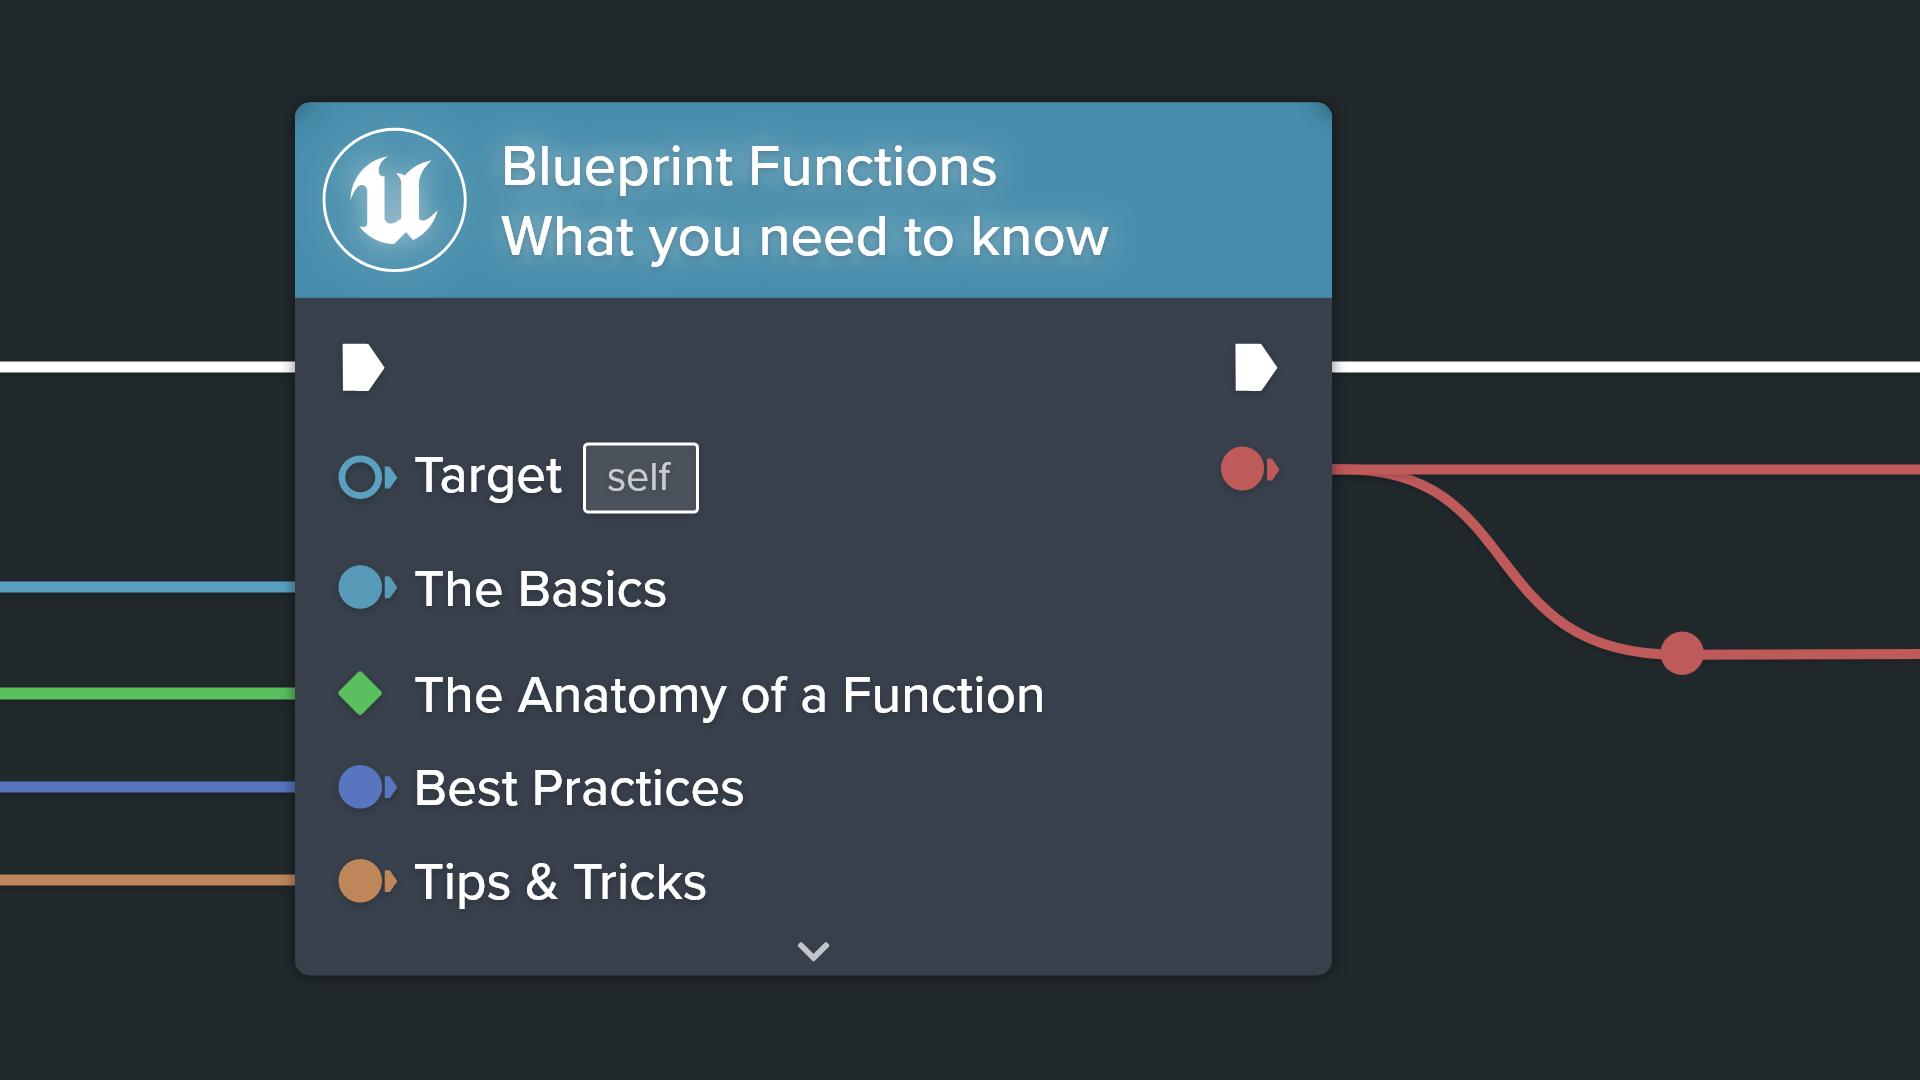The width and height of the screenshot is (1920, 1080).
Task: Click The Basics label
Action: tap(540, 589)
